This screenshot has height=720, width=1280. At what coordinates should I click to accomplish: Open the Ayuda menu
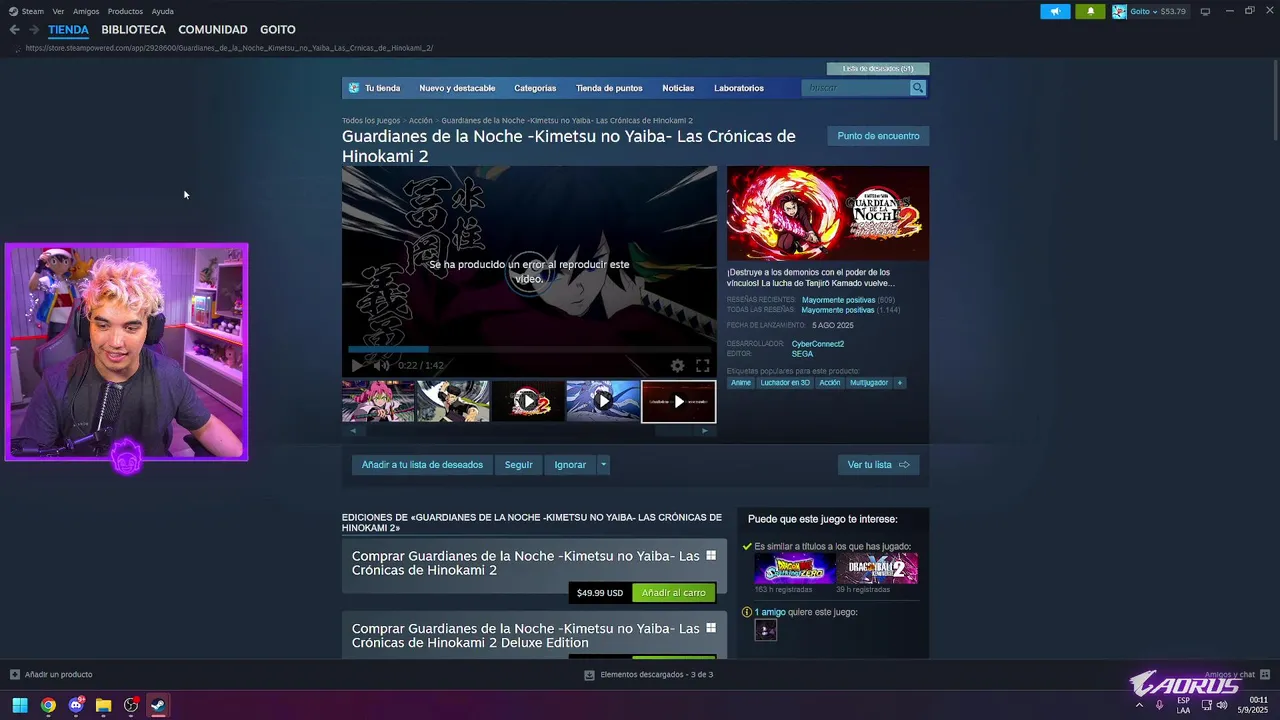162,11
